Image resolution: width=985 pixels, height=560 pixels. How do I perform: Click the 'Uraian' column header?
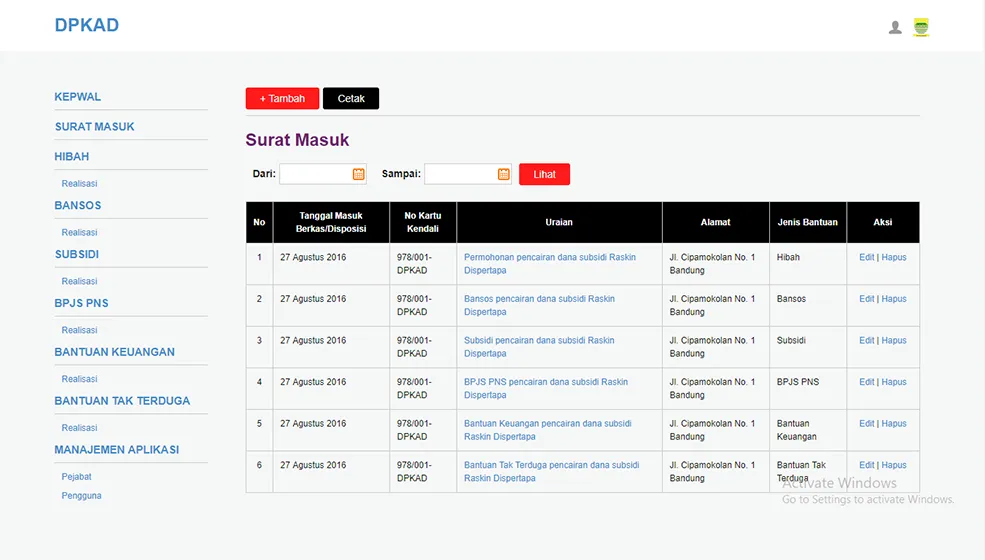click(x=559, y=222)
